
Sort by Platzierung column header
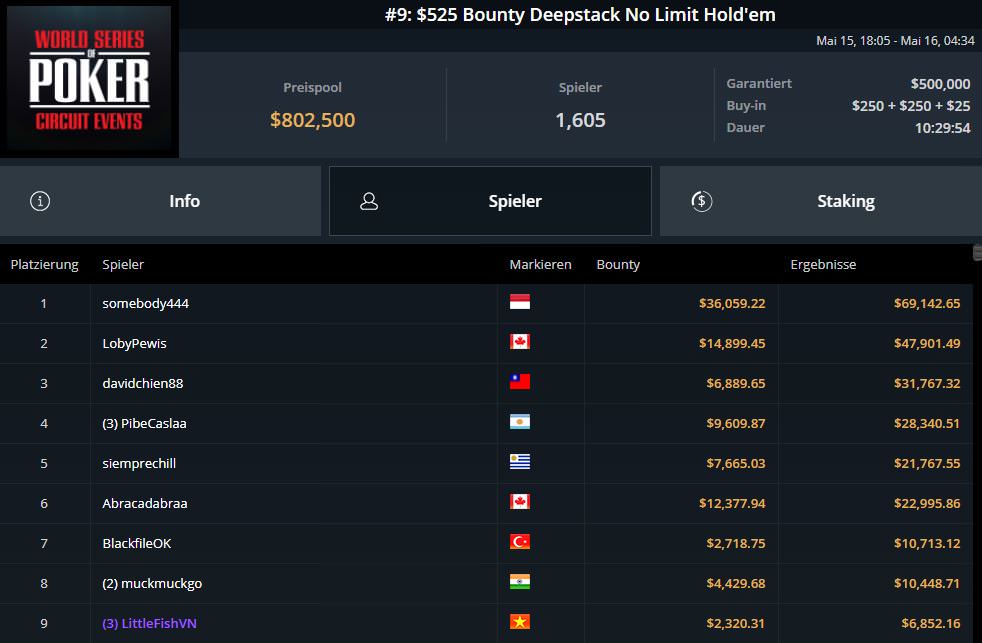[x=44, y=265]
